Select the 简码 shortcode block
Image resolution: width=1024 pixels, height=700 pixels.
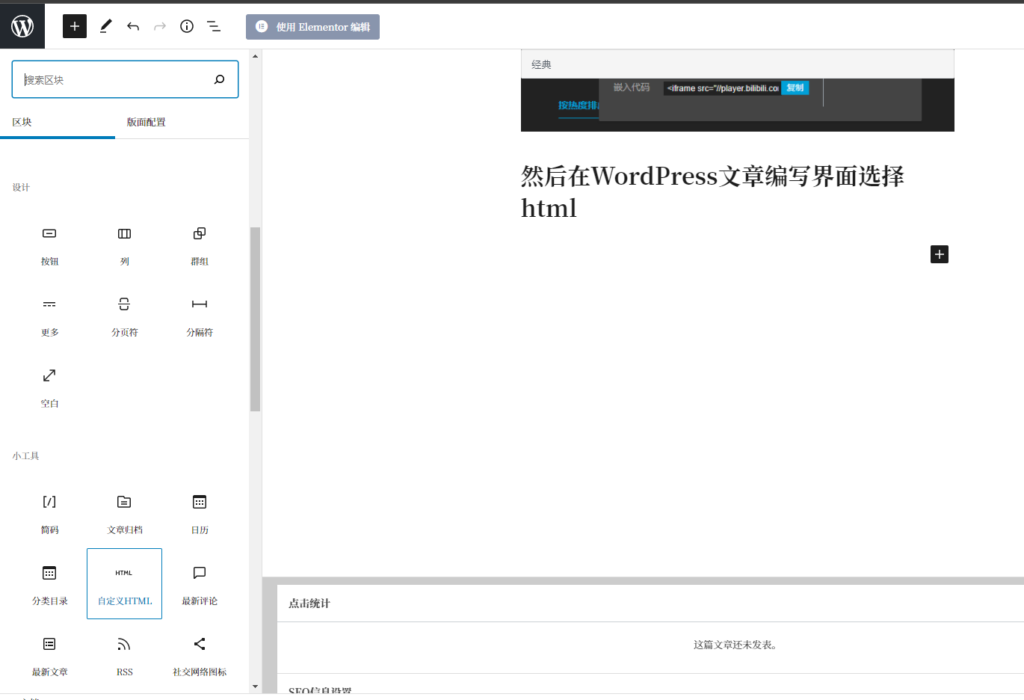click(49, 512)
